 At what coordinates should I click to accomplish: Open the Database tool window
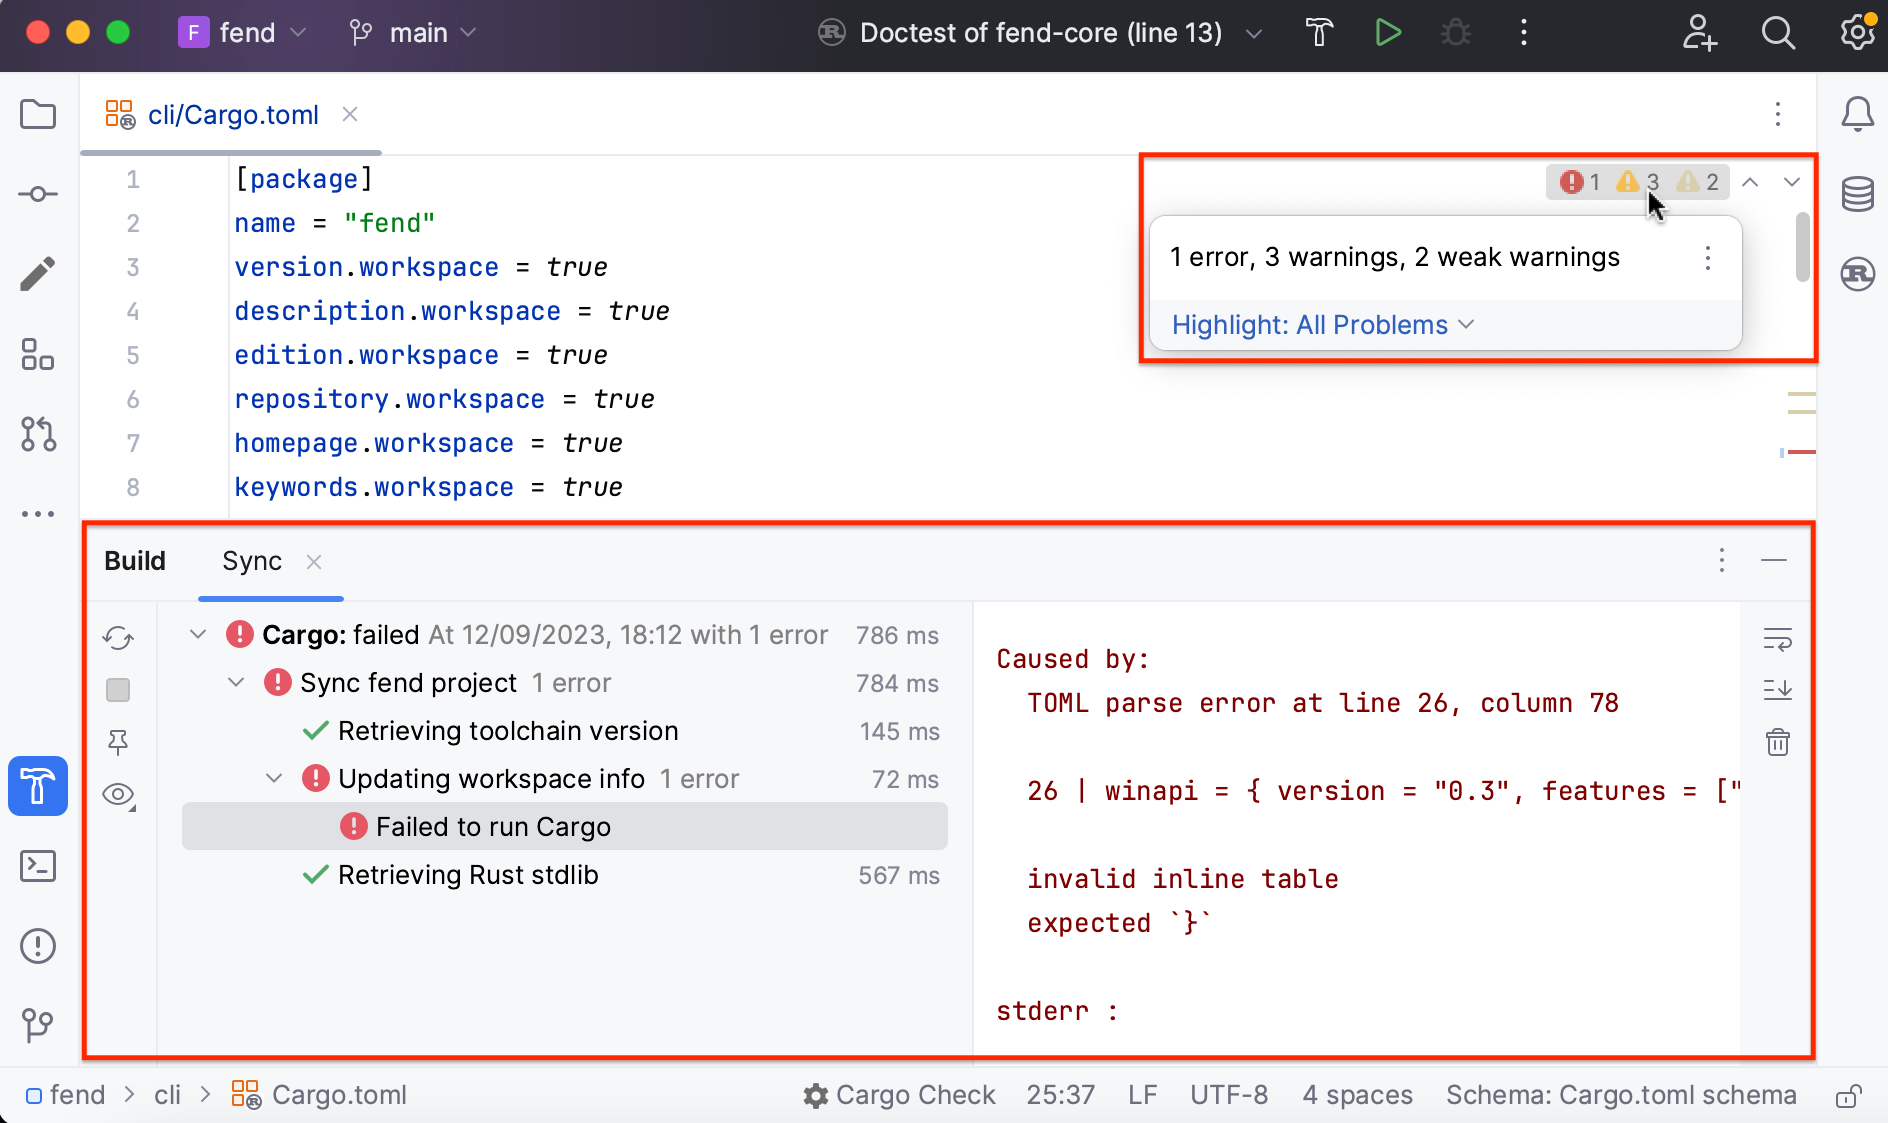(x=1858, y=194)
